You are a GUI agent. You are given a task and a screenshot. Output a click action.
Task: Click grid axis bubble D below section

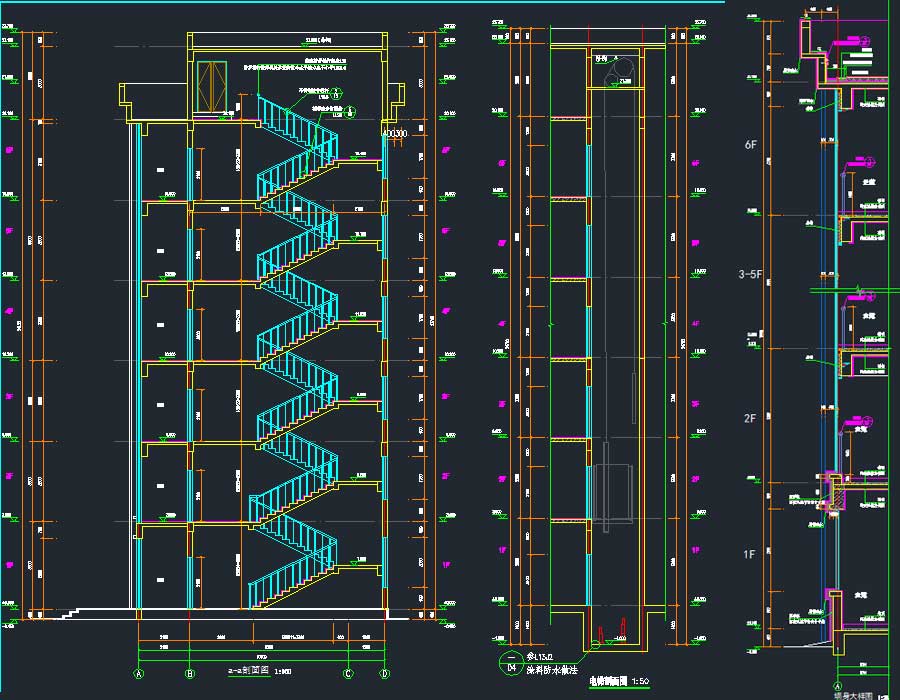pos(384,673)
